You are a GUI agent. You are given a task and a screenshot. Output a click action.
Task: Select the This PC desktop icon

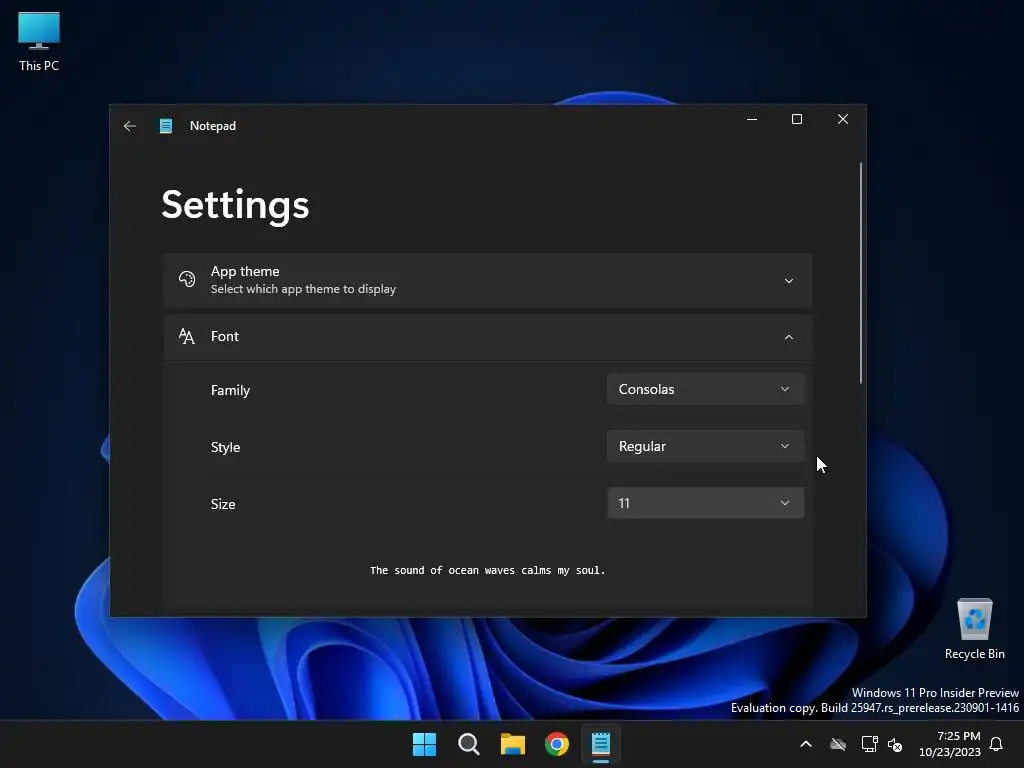tap(39, 42)
